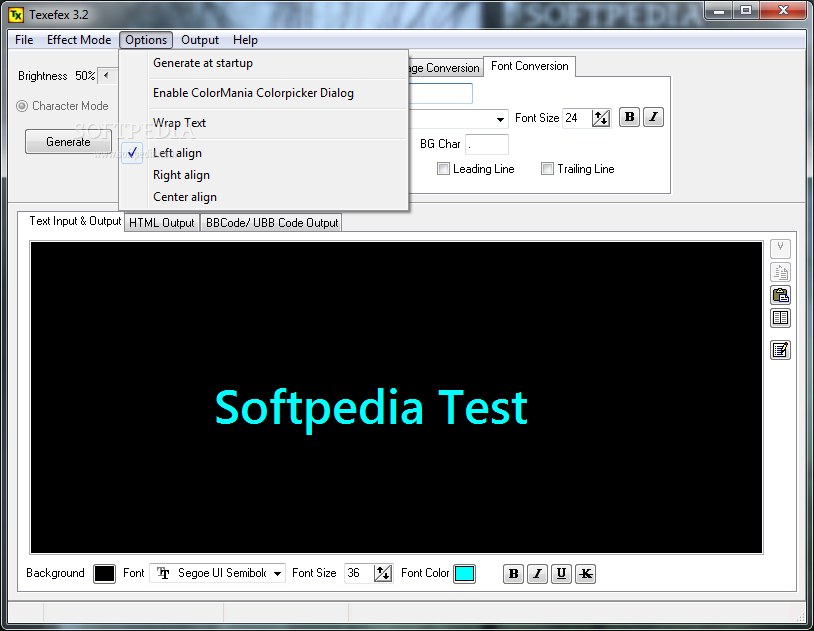
Task: Toggle Underline in bottom text toolbar
Action: pyautogui.click(x=561, y=574)
